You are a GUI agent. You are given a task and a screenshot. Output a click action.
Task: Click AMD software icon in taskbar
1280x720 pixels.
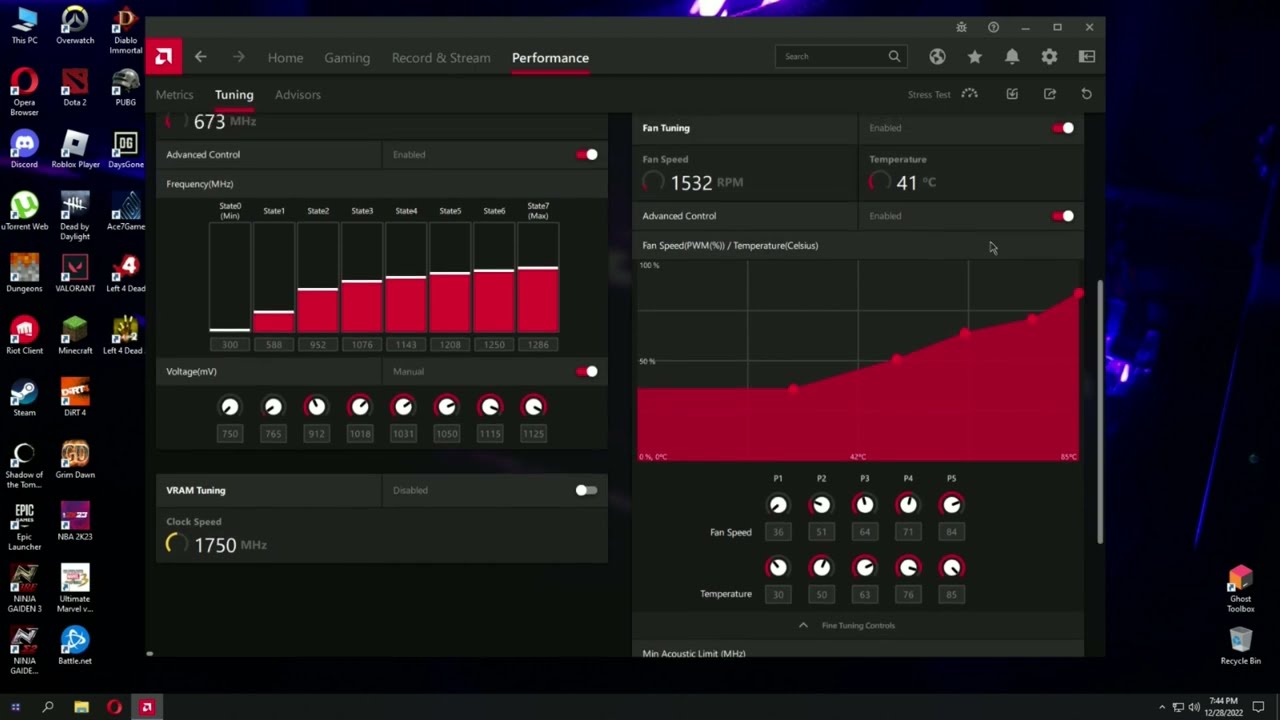click(147, 707)
